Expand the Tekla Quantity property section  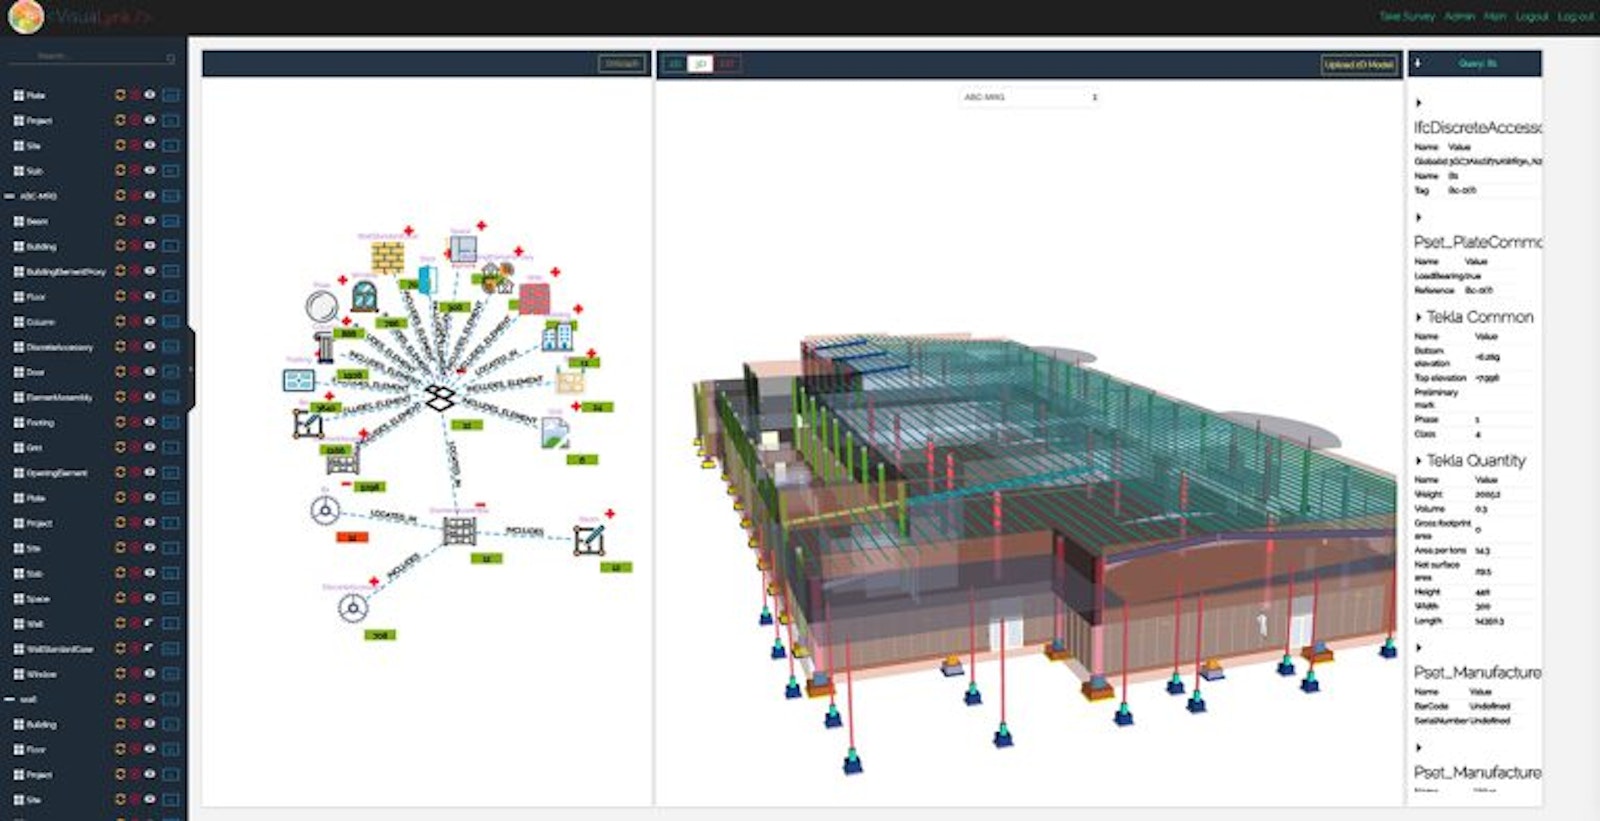1418,461
